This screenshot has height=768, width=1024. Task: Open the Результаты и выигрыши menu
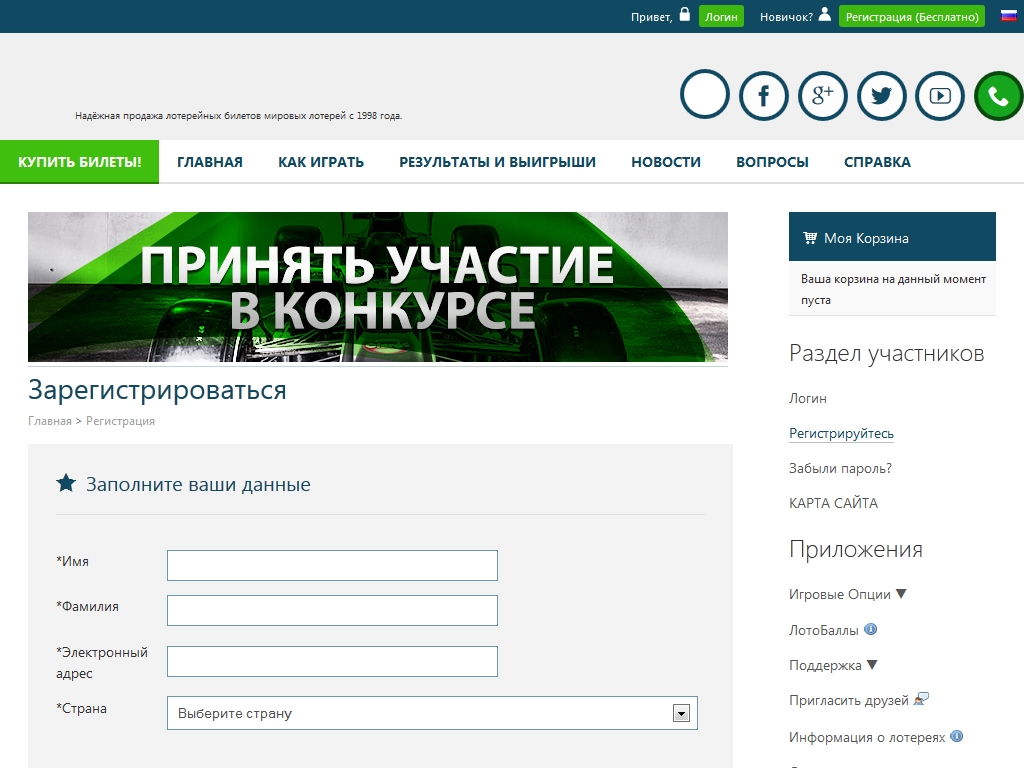[x=497, y=162]
